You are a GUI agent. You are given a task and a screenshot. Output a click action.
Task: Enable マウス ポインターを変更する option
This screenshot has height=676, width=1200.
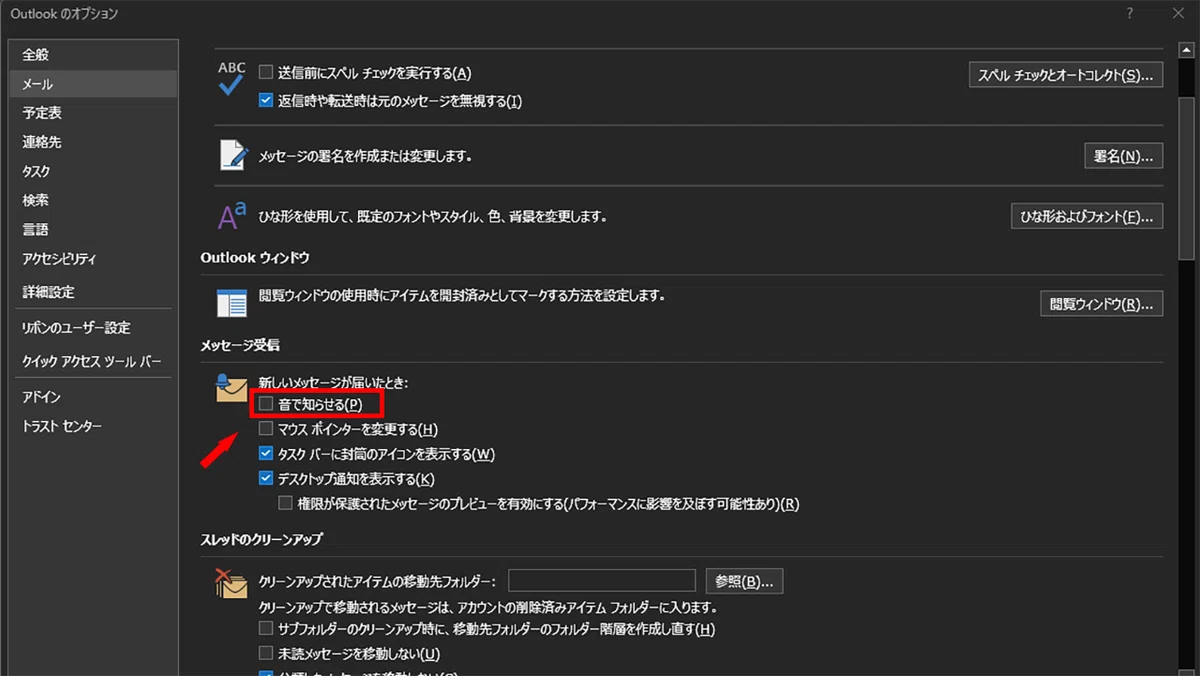coord(266,429)
